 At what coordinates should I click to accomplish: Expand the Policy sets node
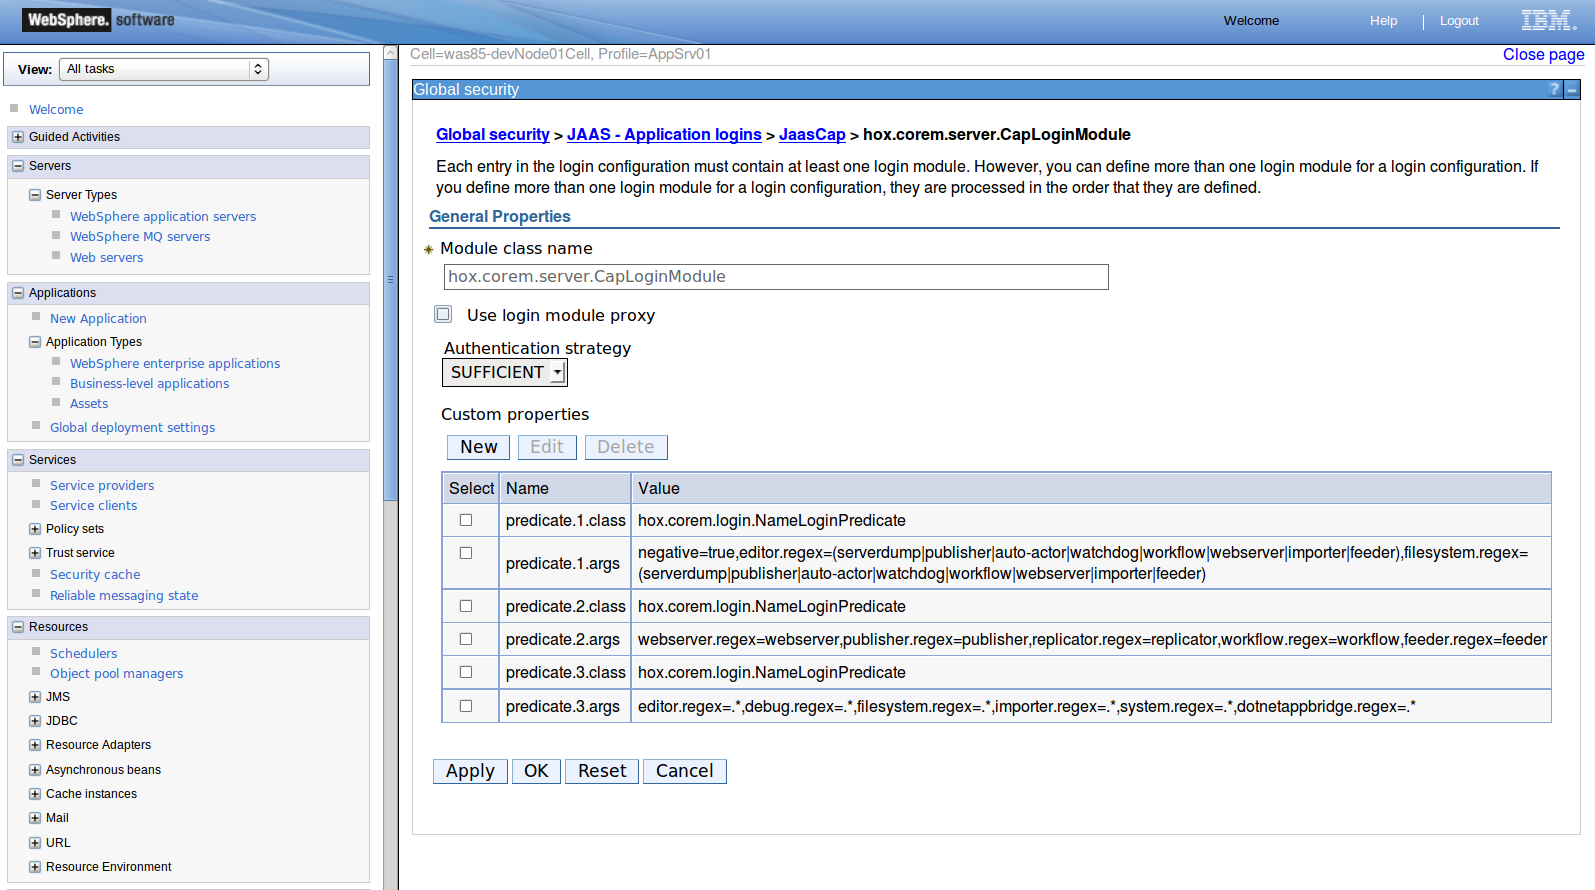click(x=35, y=529)
